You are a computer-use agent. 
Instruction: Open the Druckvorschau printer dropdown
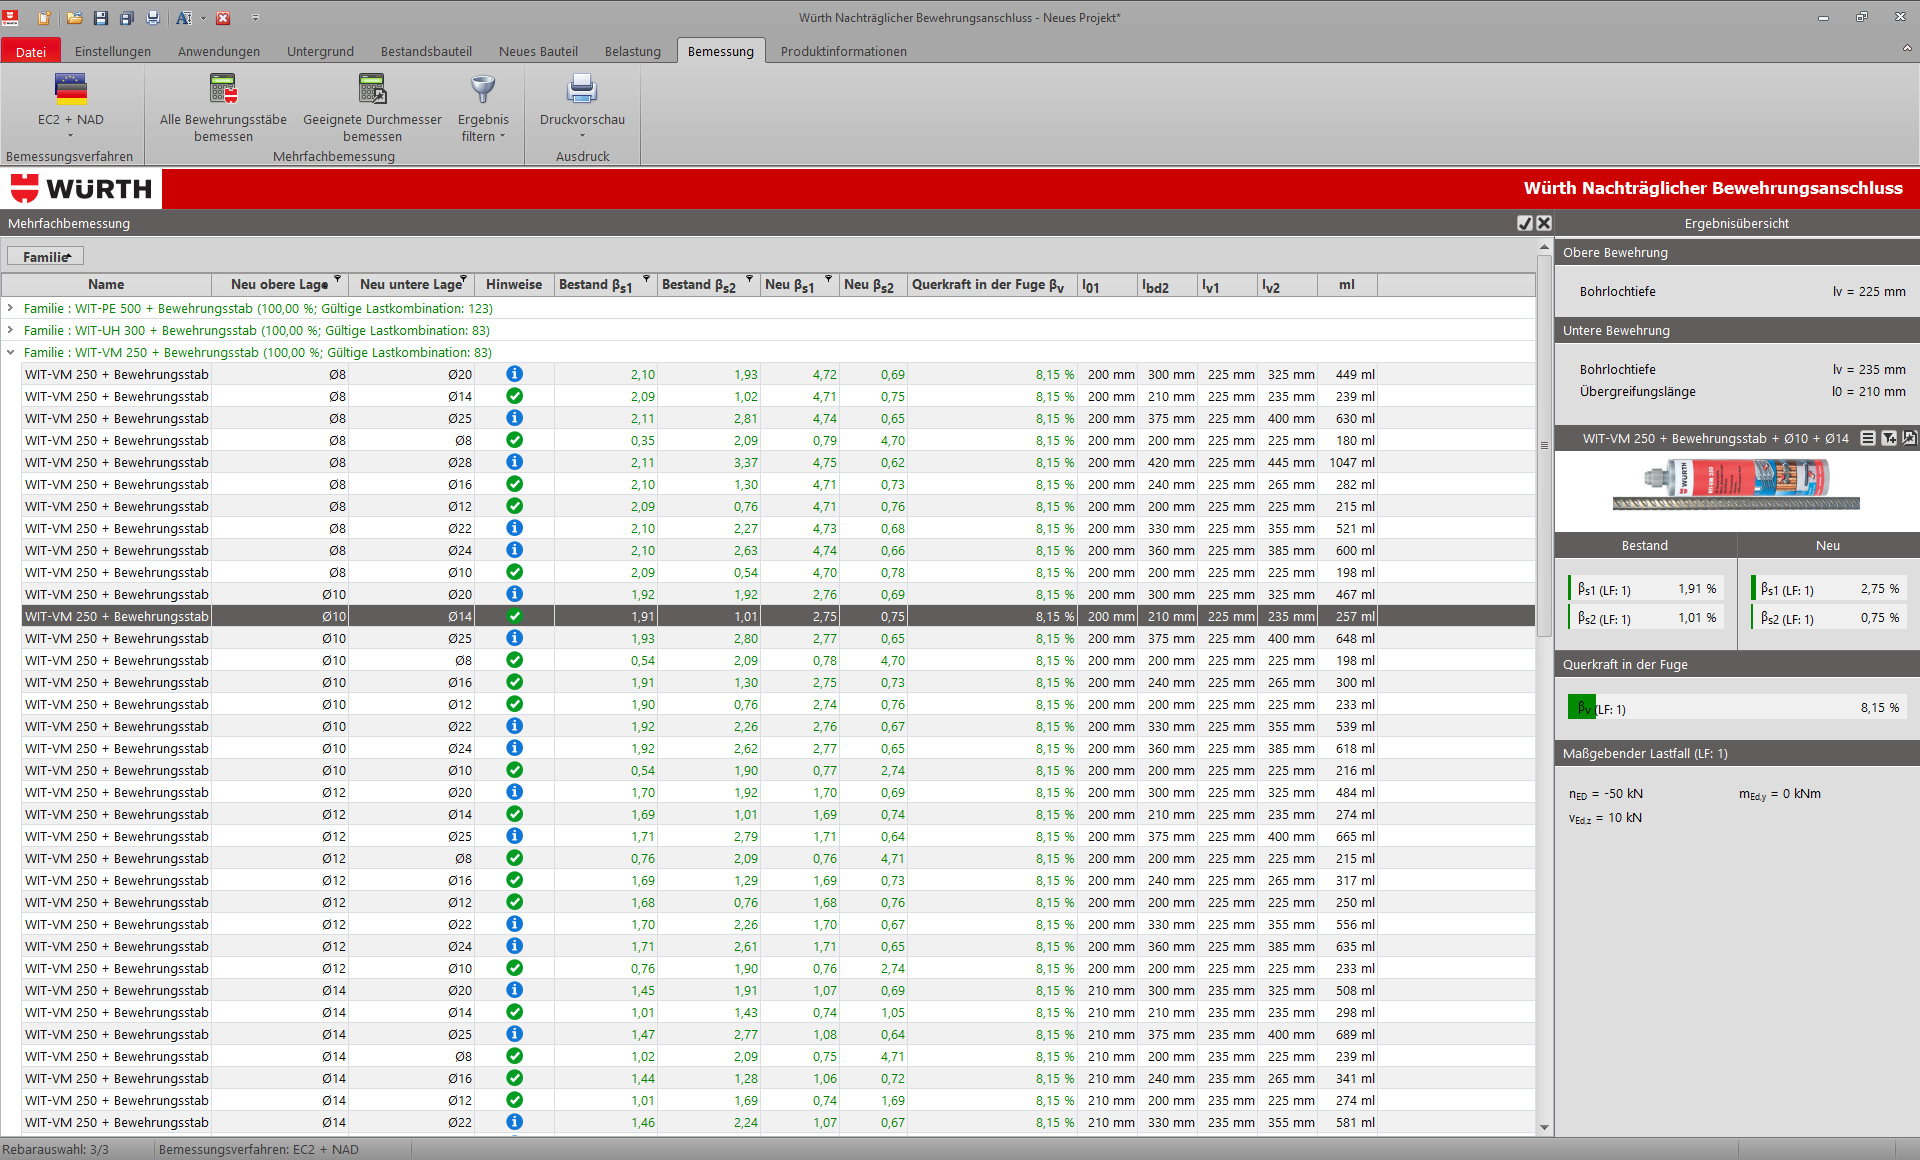[x=582, y=106]
